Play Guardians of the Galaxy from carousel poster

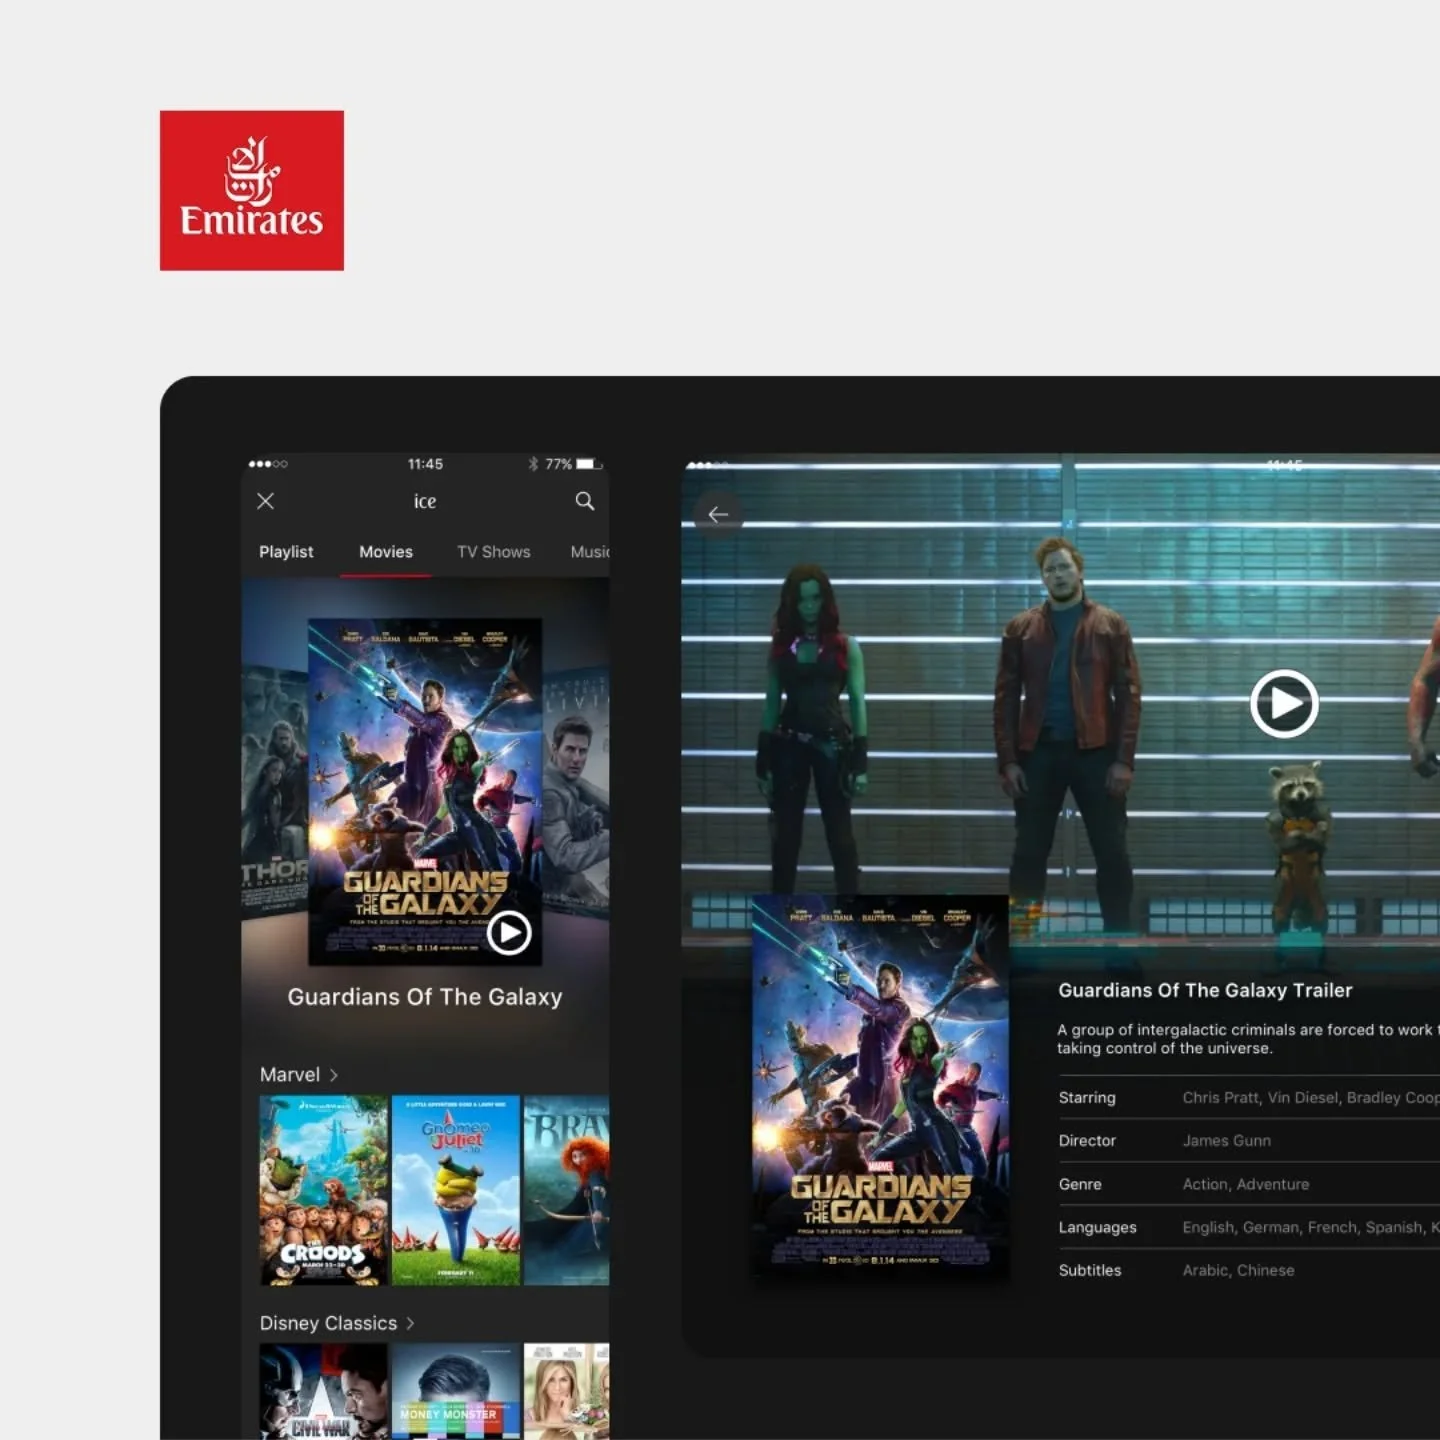click(x=509, y=933)
